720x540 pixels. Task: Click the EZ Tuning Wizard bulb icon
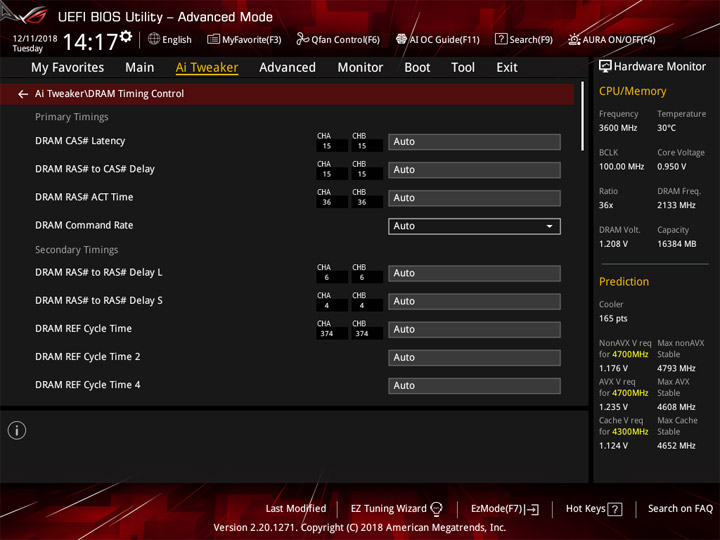click(x=436, y=509)
